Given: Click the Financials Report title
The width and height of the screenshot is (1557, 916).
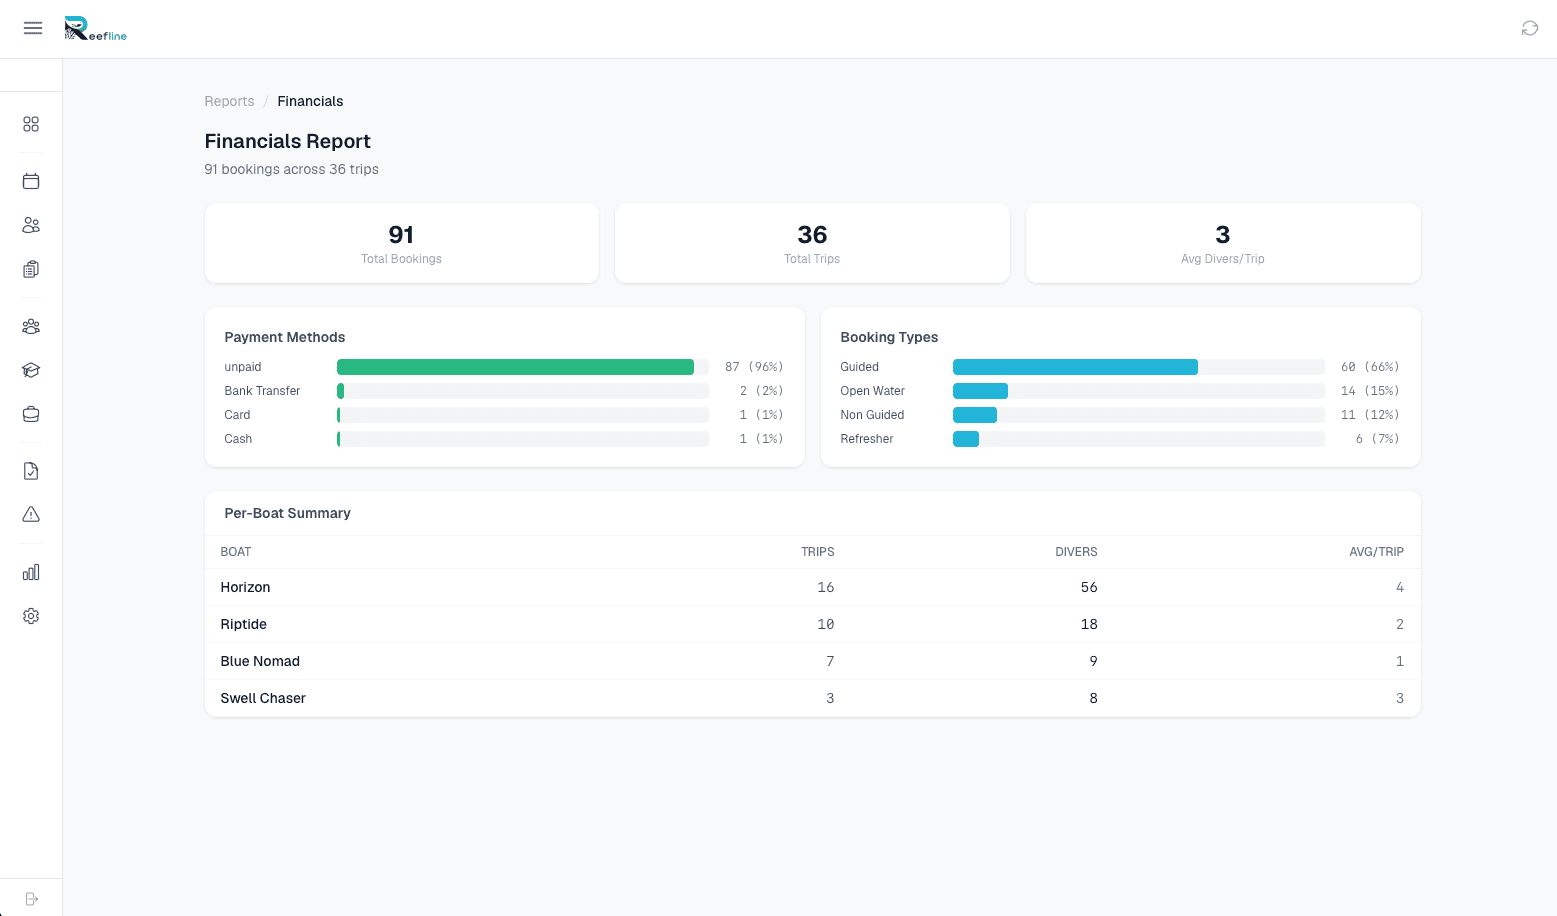Looking at the screenshot, I should [x=287, y=141].
